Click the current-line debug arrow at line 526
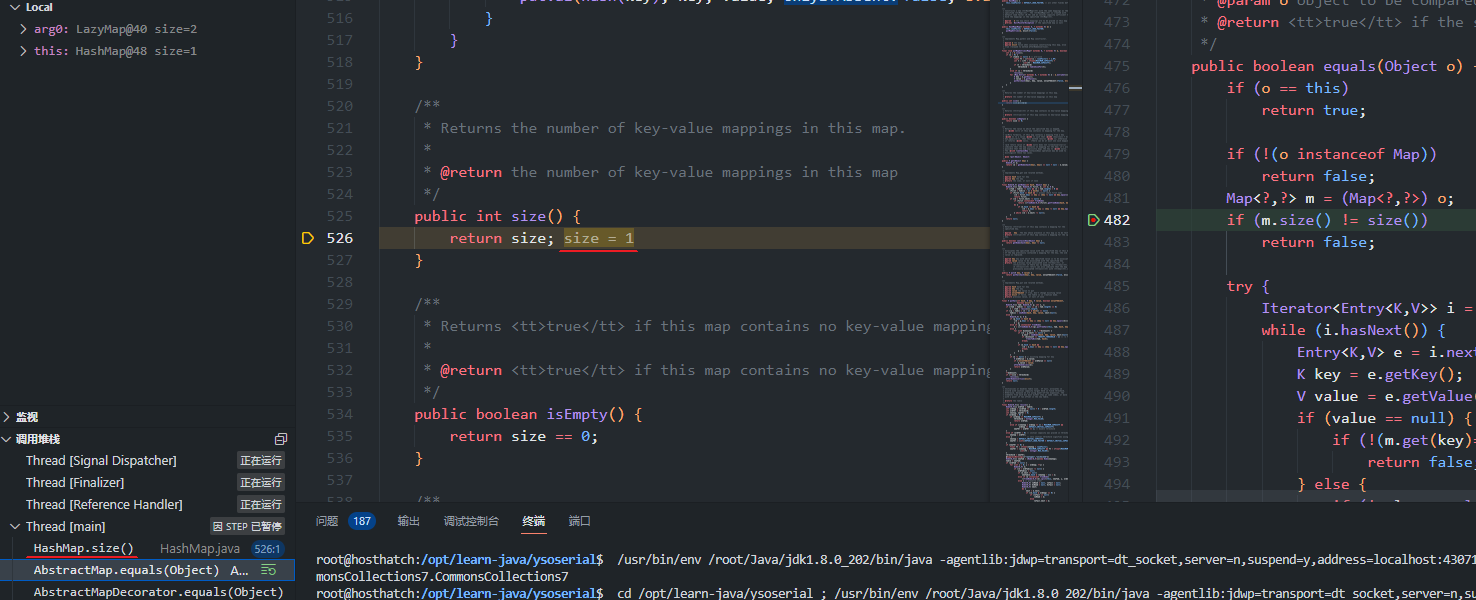 (x=307, y=238)
